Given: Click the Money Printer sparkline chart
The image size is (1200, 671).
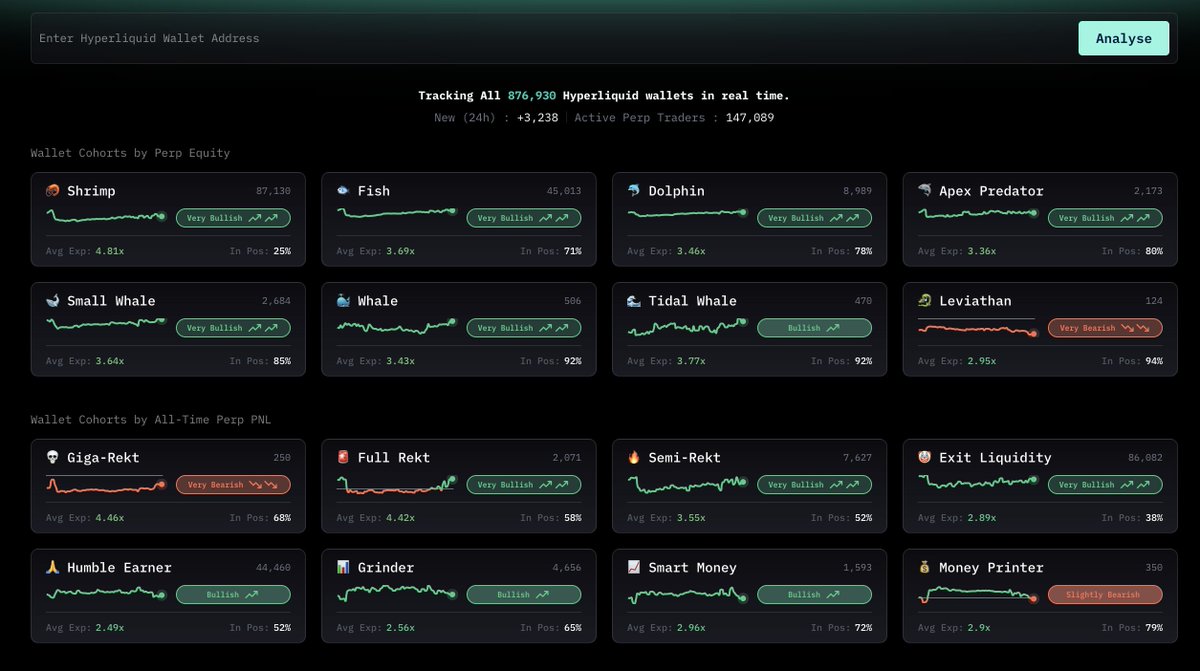Looking at the screenshot, I should click(x=977, y=595).
